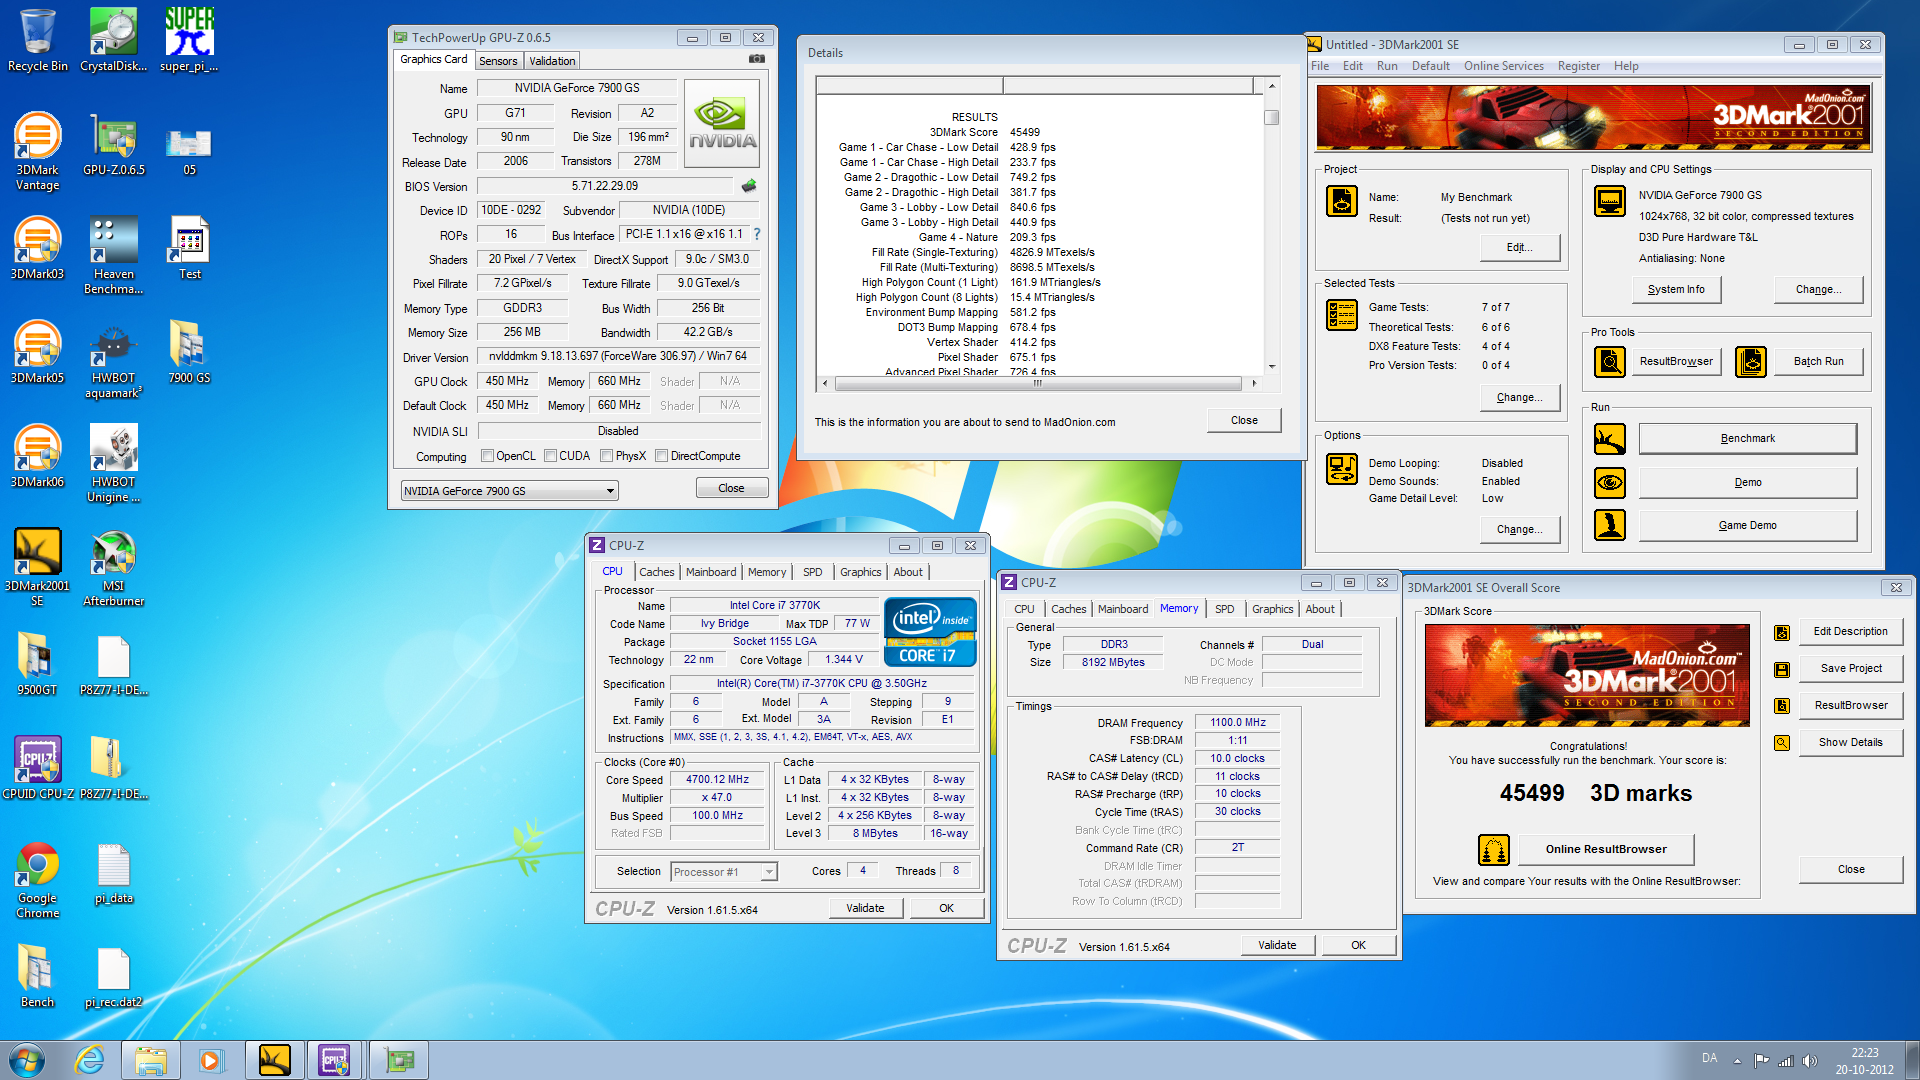Click the Game Demo icon in 3DMark2001
Screen dimensions: 1920x1080
tap(1610, 525)
